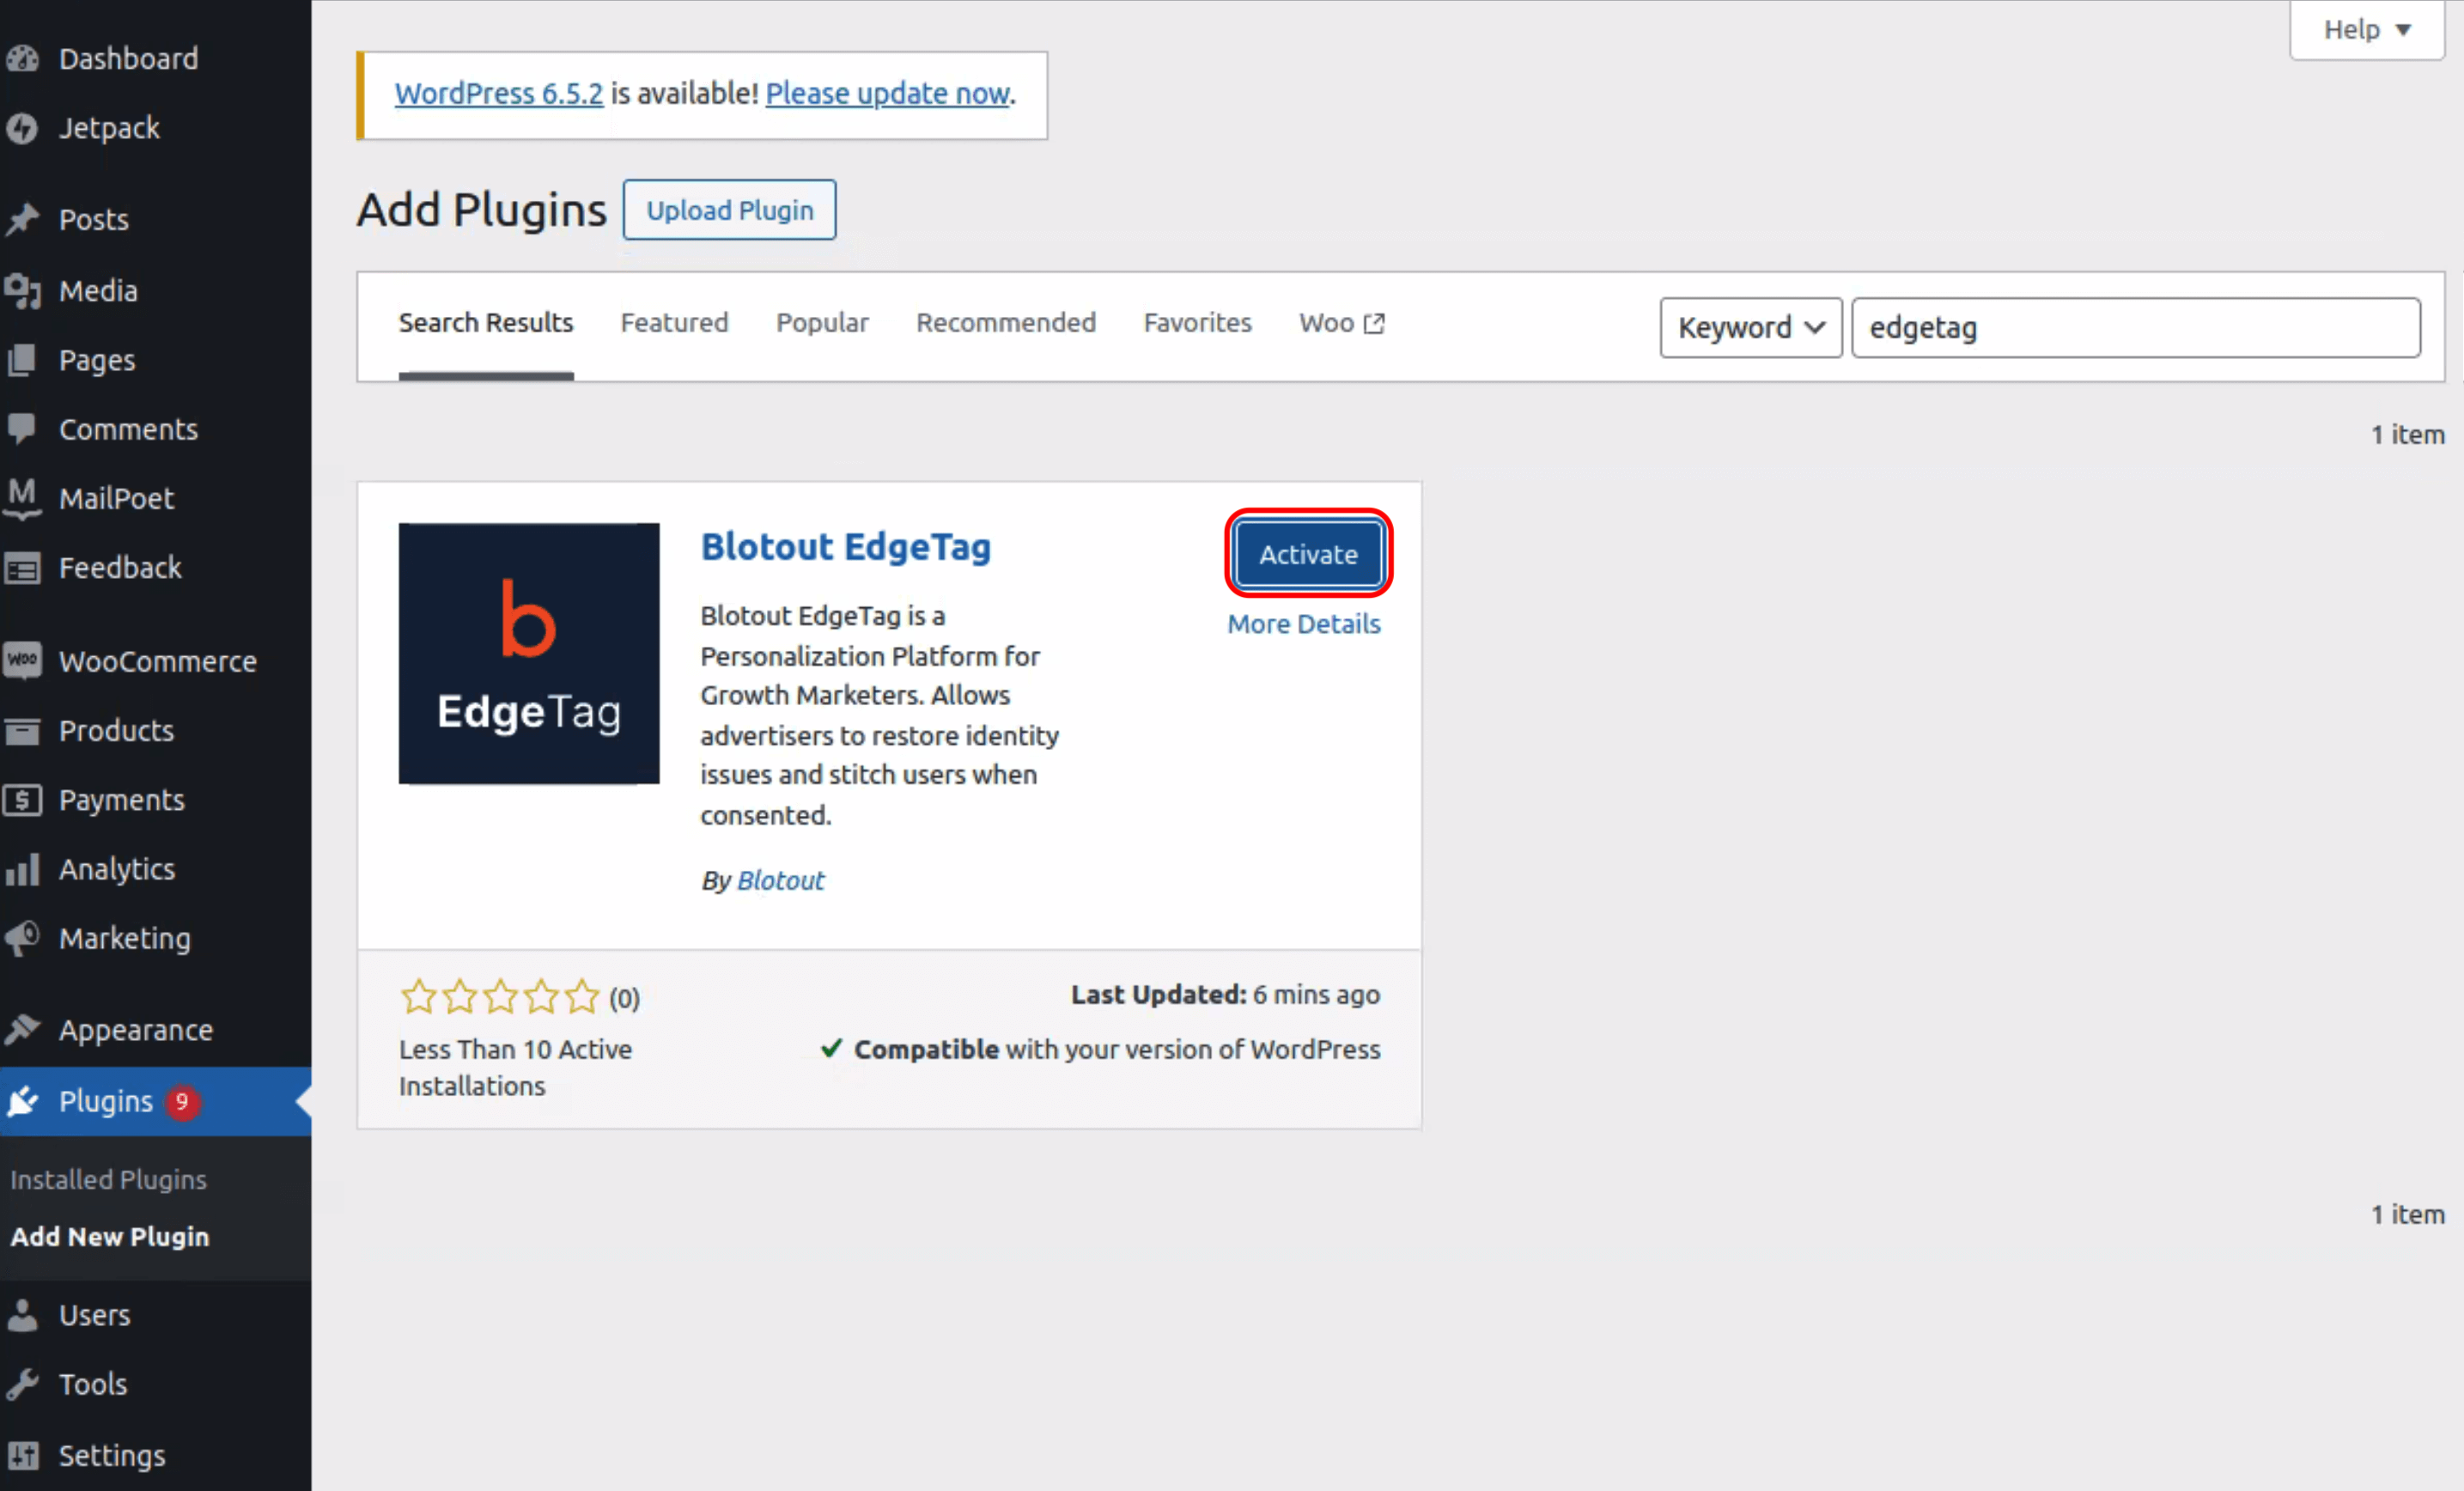2464x1491 pixels.
Task: Click the Media library icon
Action: click(x=22, y=291)
